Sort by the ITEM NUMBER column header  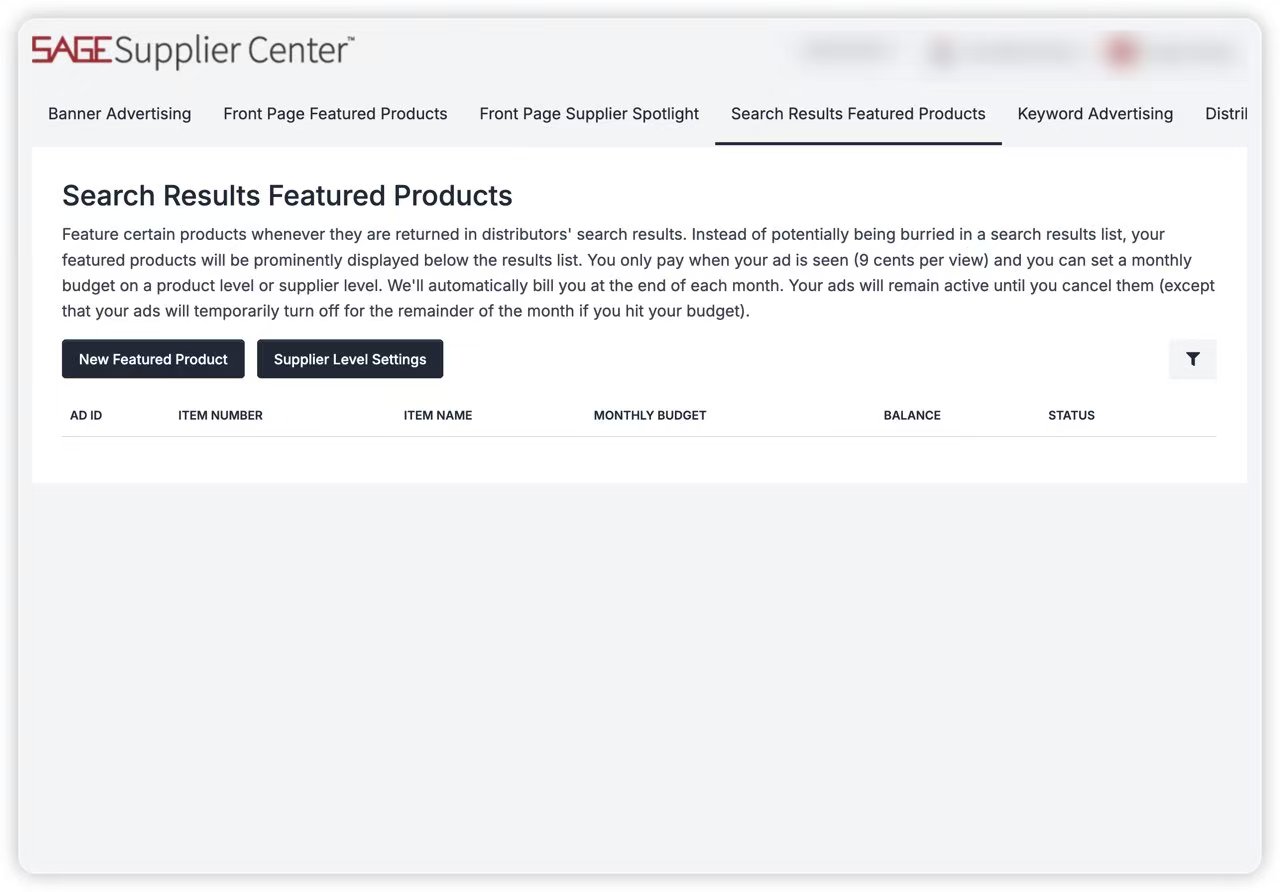pyautogui.click(x=220, y=416)
